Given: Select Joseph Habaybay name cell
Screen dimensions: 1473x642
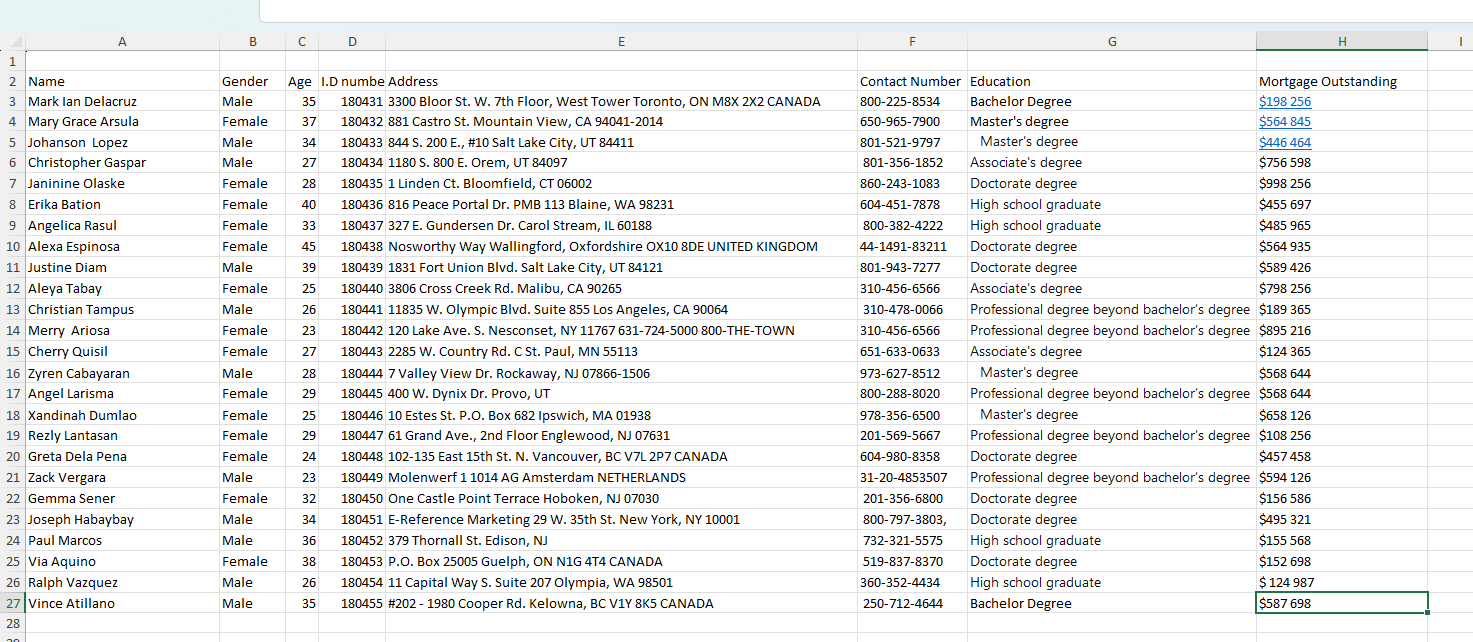Looking at the screenshot, I should point(122,519).
